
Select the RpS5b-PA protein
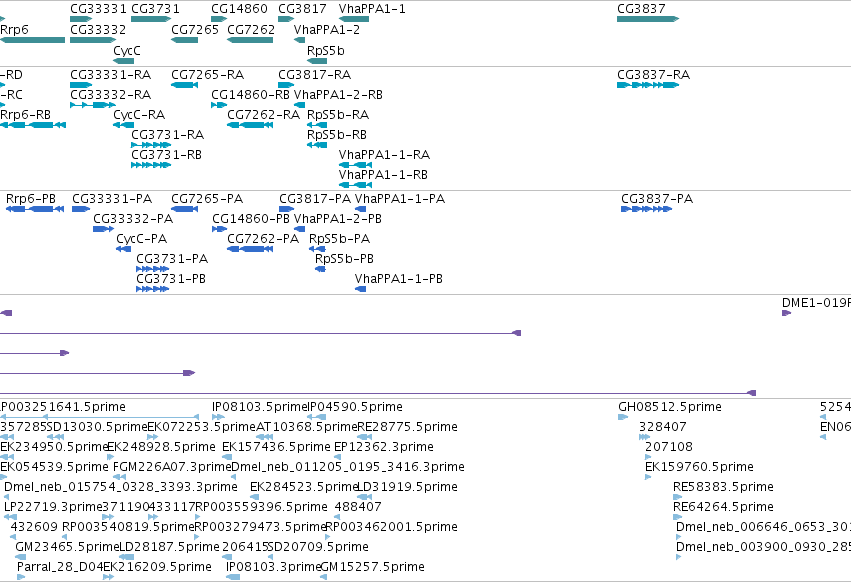pos(317,249)
